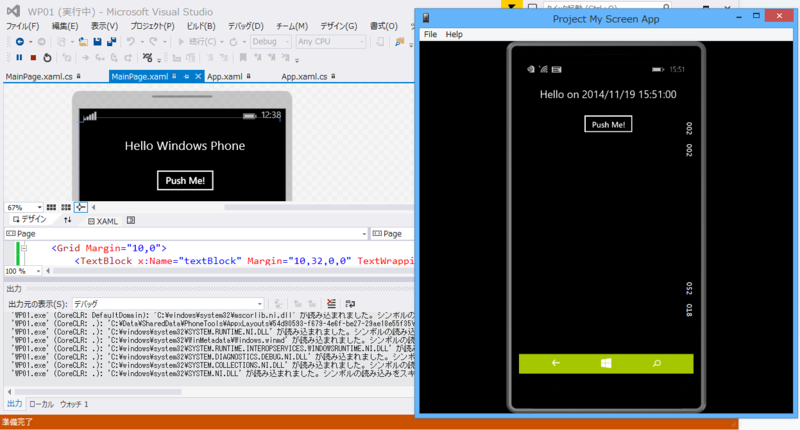Open the デザイン(G) menu

pos(338,26)
